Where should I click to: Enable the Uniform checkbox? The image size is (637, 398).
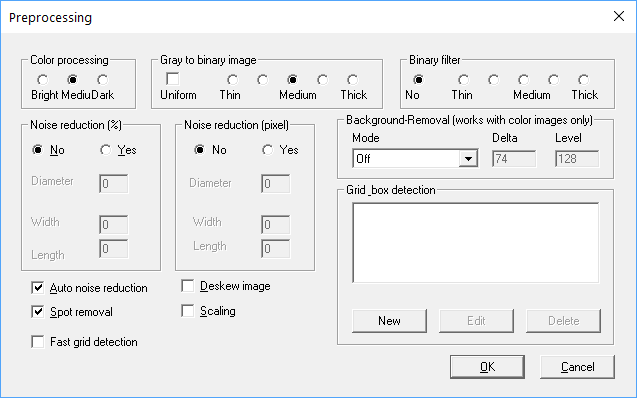173,79
